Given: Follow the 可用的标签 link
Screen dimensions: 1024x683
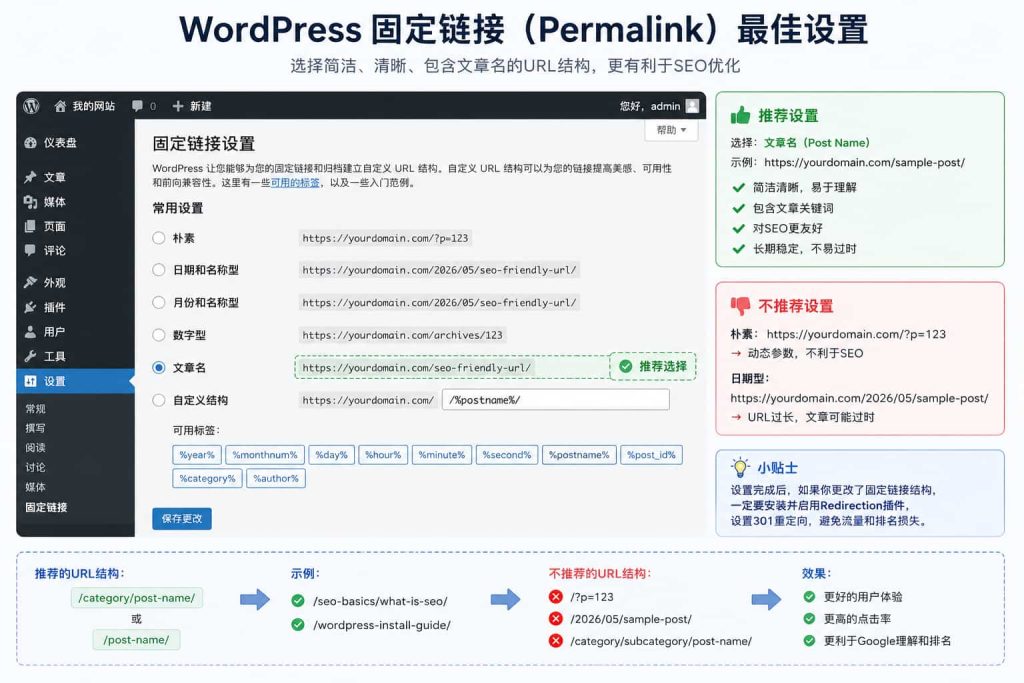Looking at the screenshot, I should click(x=295, y=183).
